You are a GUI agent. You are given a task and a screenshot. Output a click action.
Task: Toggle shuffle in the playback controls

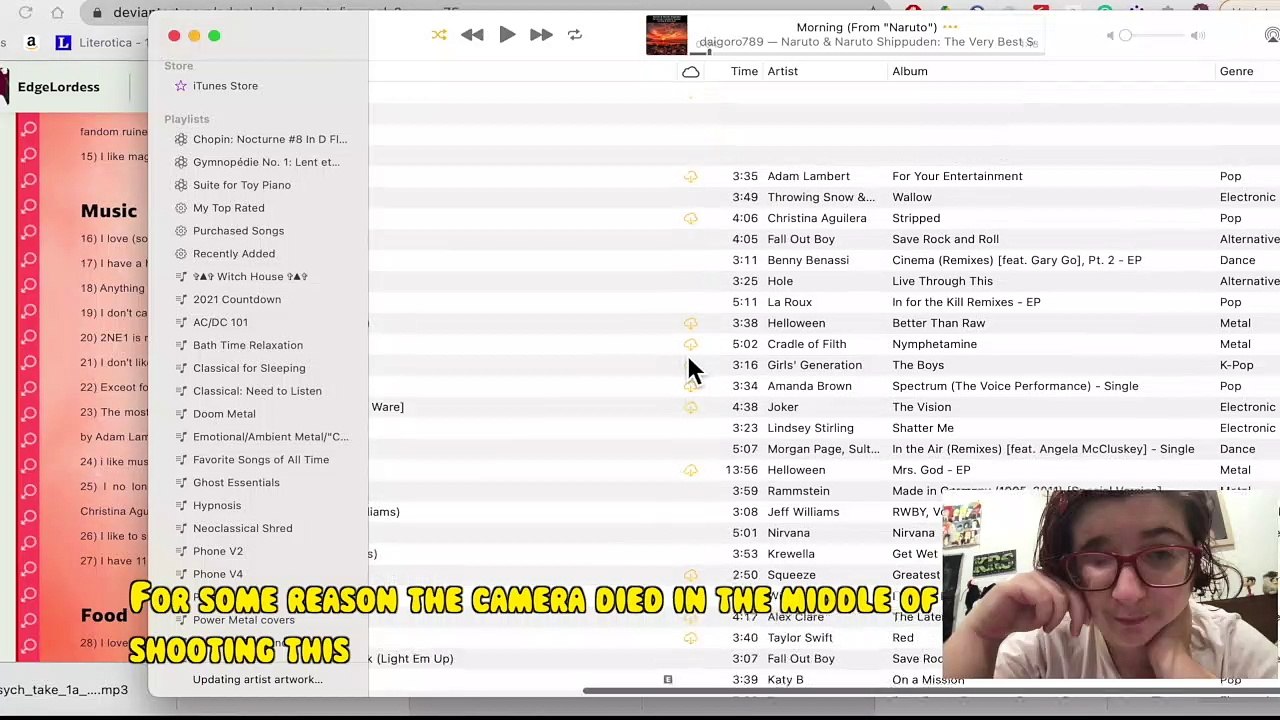click(439, 35)
